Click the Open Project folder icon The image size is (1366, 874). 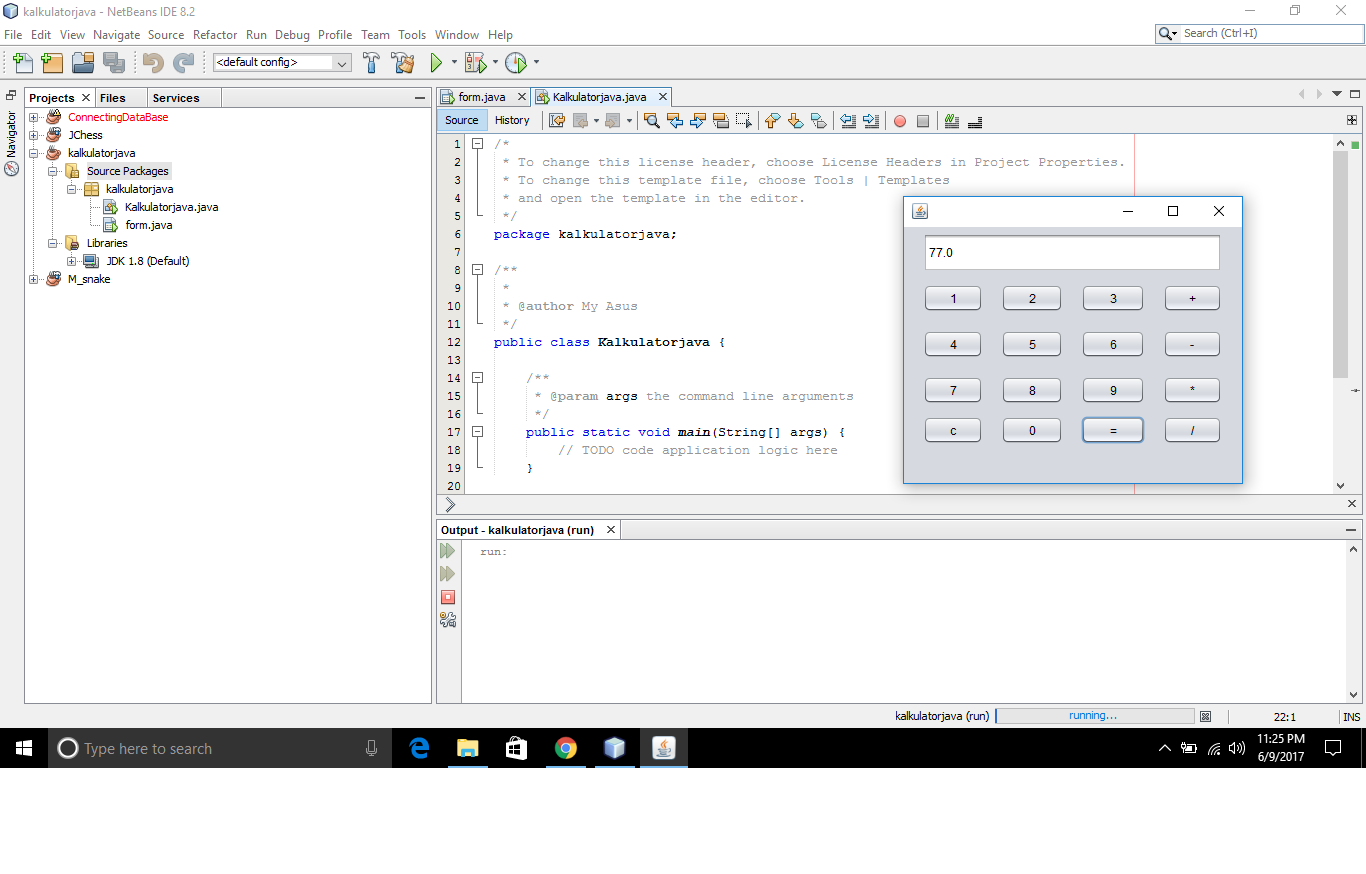coord(83,63)
